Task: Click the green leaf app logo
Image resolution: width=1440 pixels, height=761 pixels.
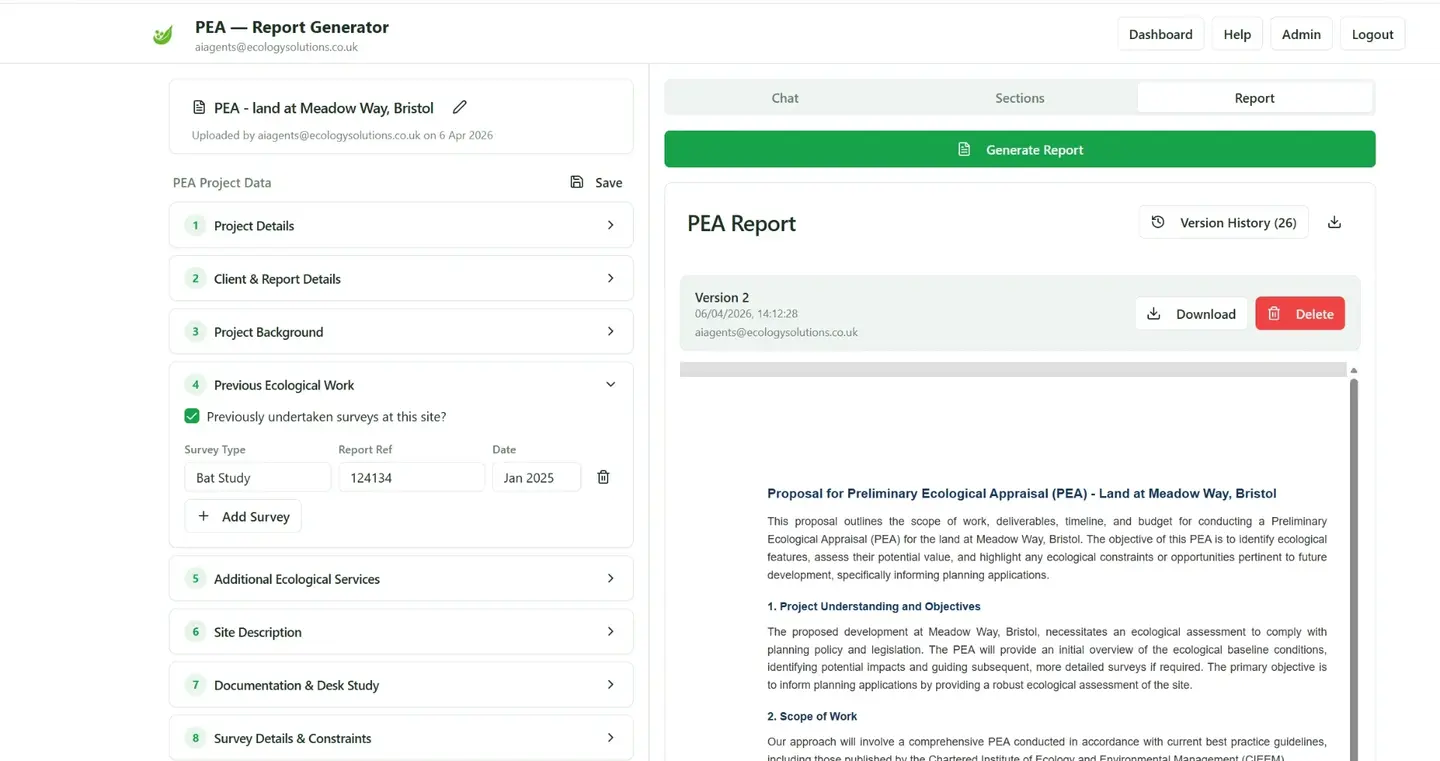Action: (x=162, y=35)
